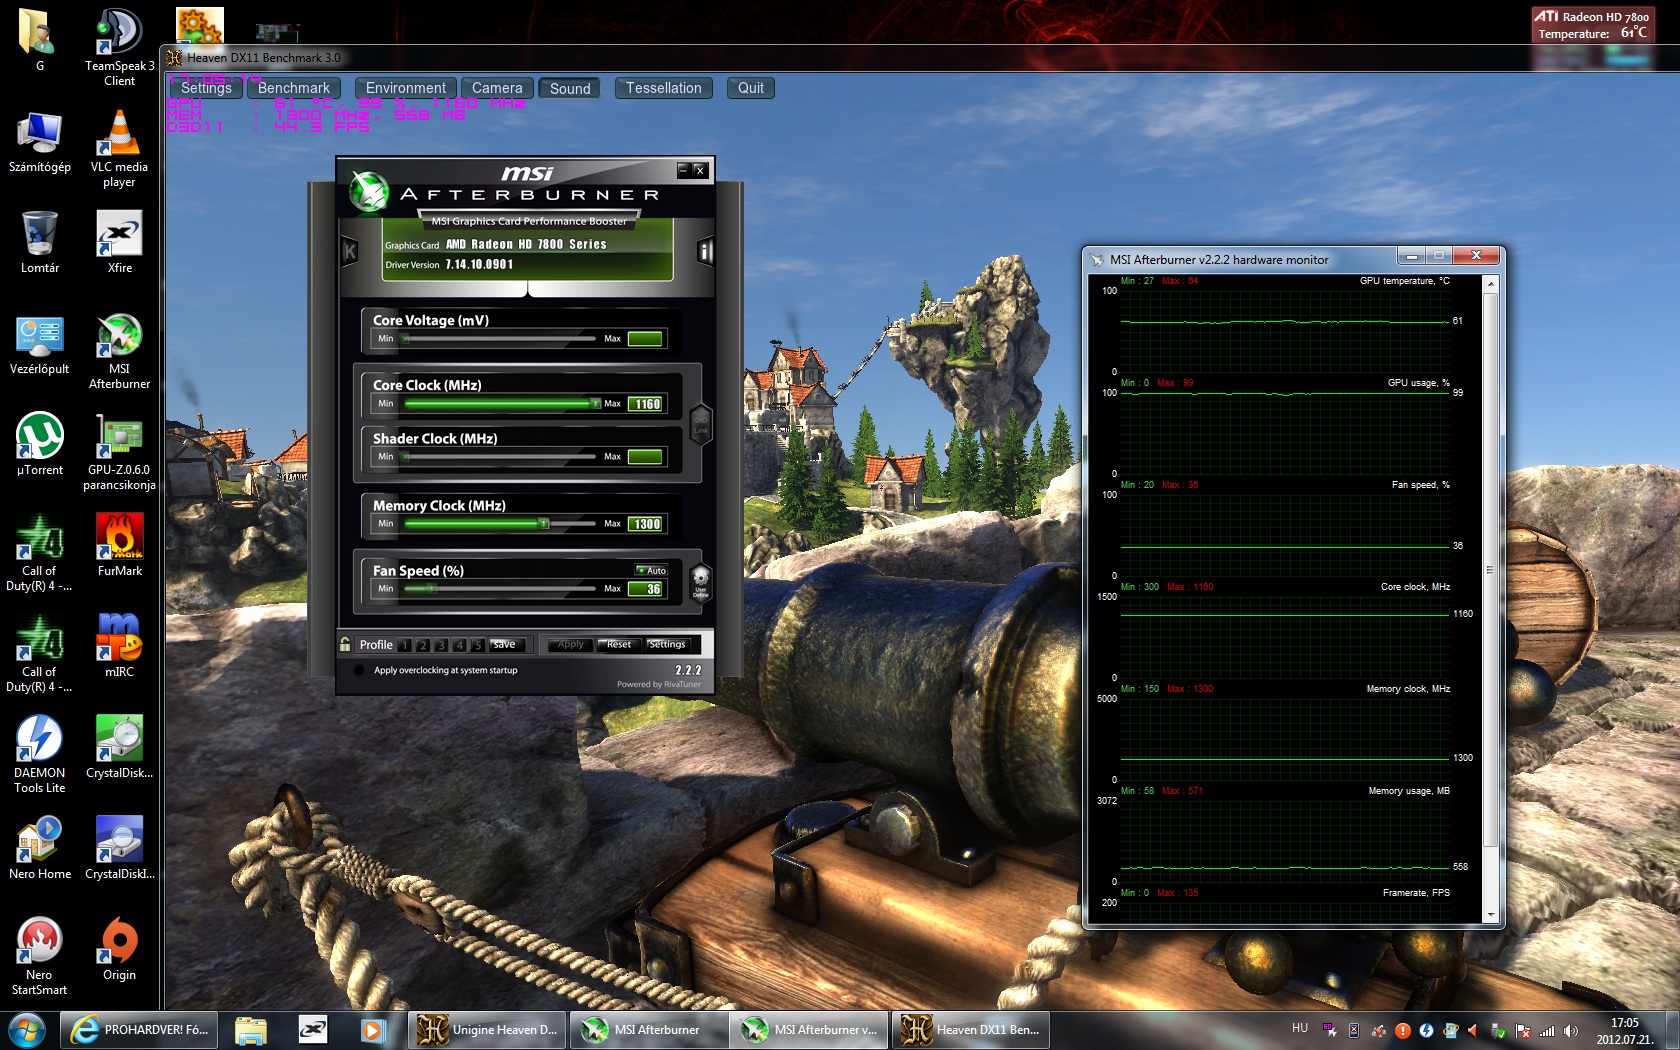This screenshot has height=1050, width=1680.
Task: Switch to Unigine Heaven D... taskbar window
Action: [x=488, y=1030]
